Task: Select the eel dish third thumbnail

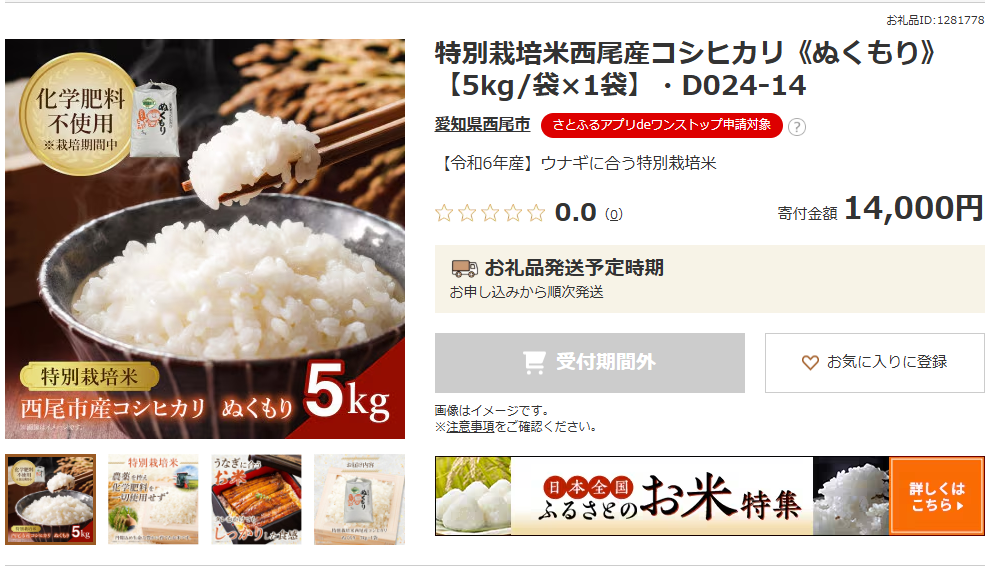Action: (x=256, y=499)
